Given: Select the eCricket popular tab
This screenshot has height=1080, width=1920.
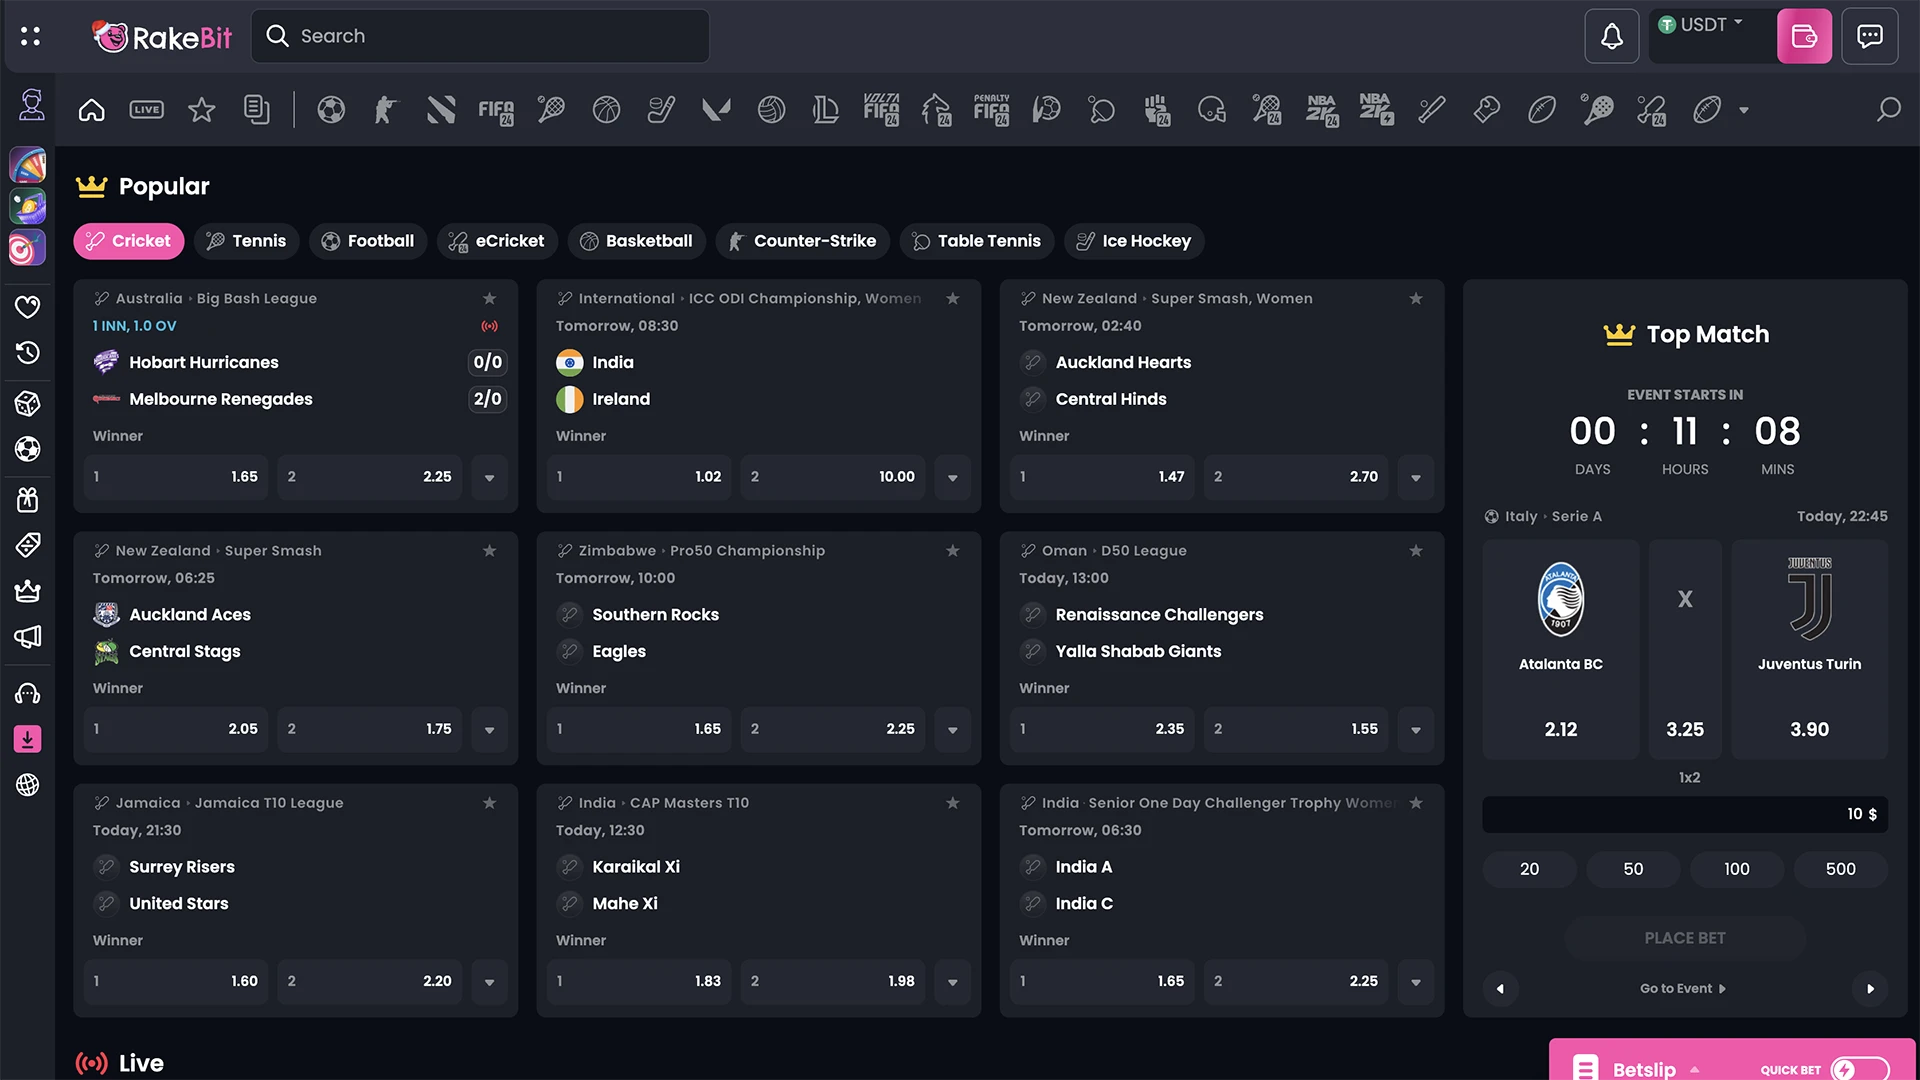Looking at the screenshot, I should tap(497, 241).
